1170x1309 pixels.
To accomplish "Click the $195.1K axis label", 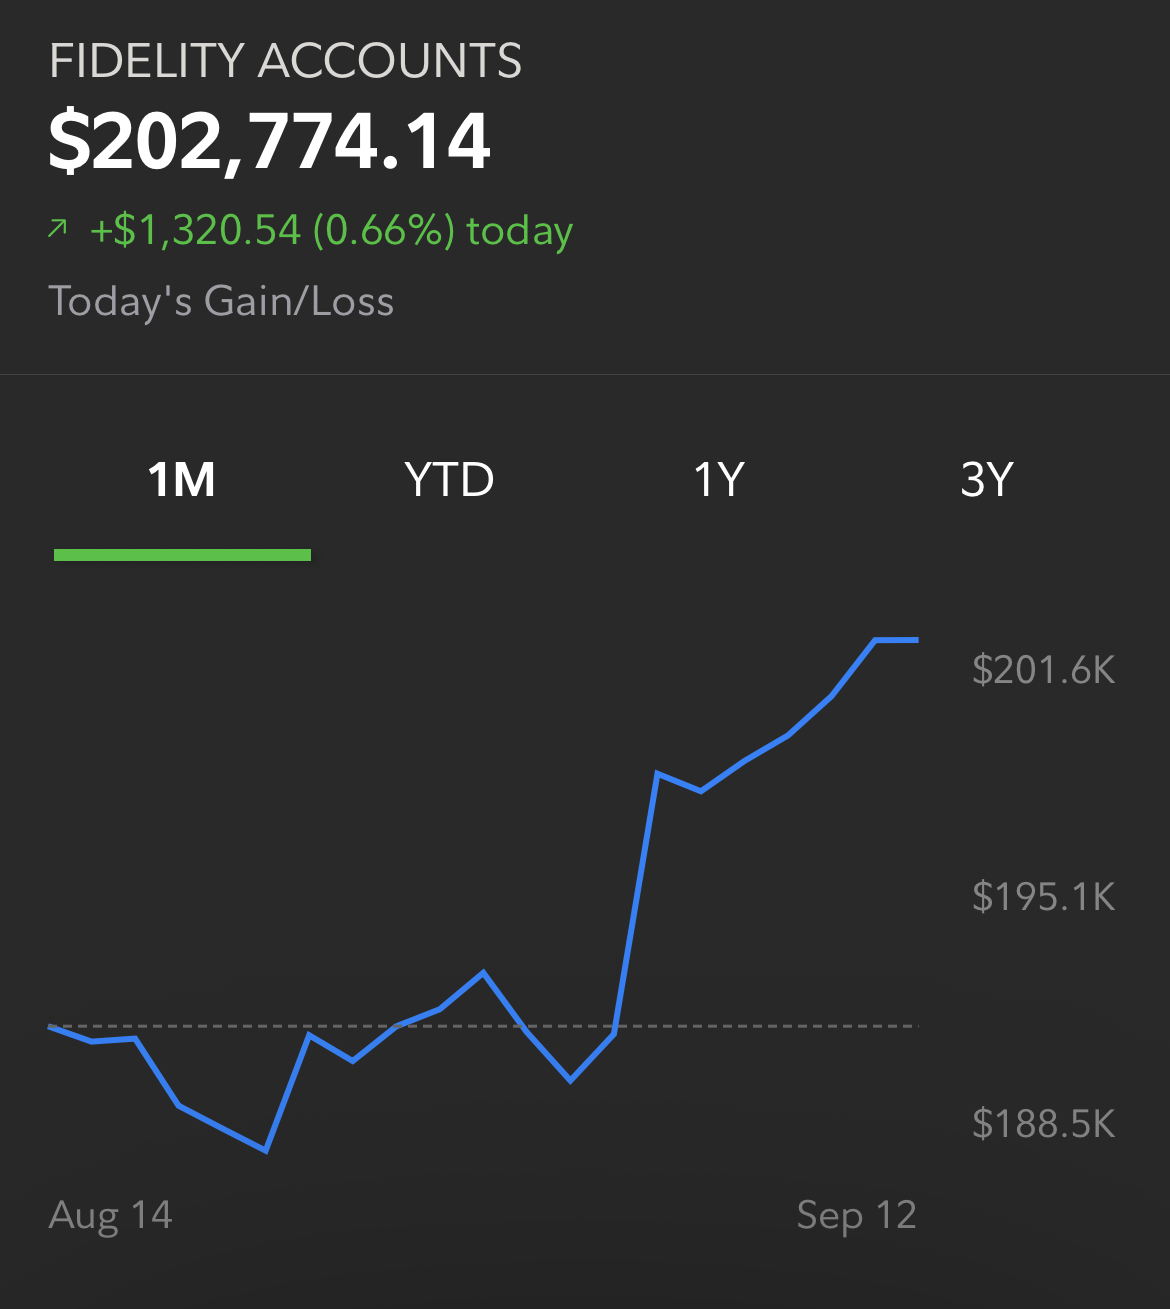I will coord(1043,897).
